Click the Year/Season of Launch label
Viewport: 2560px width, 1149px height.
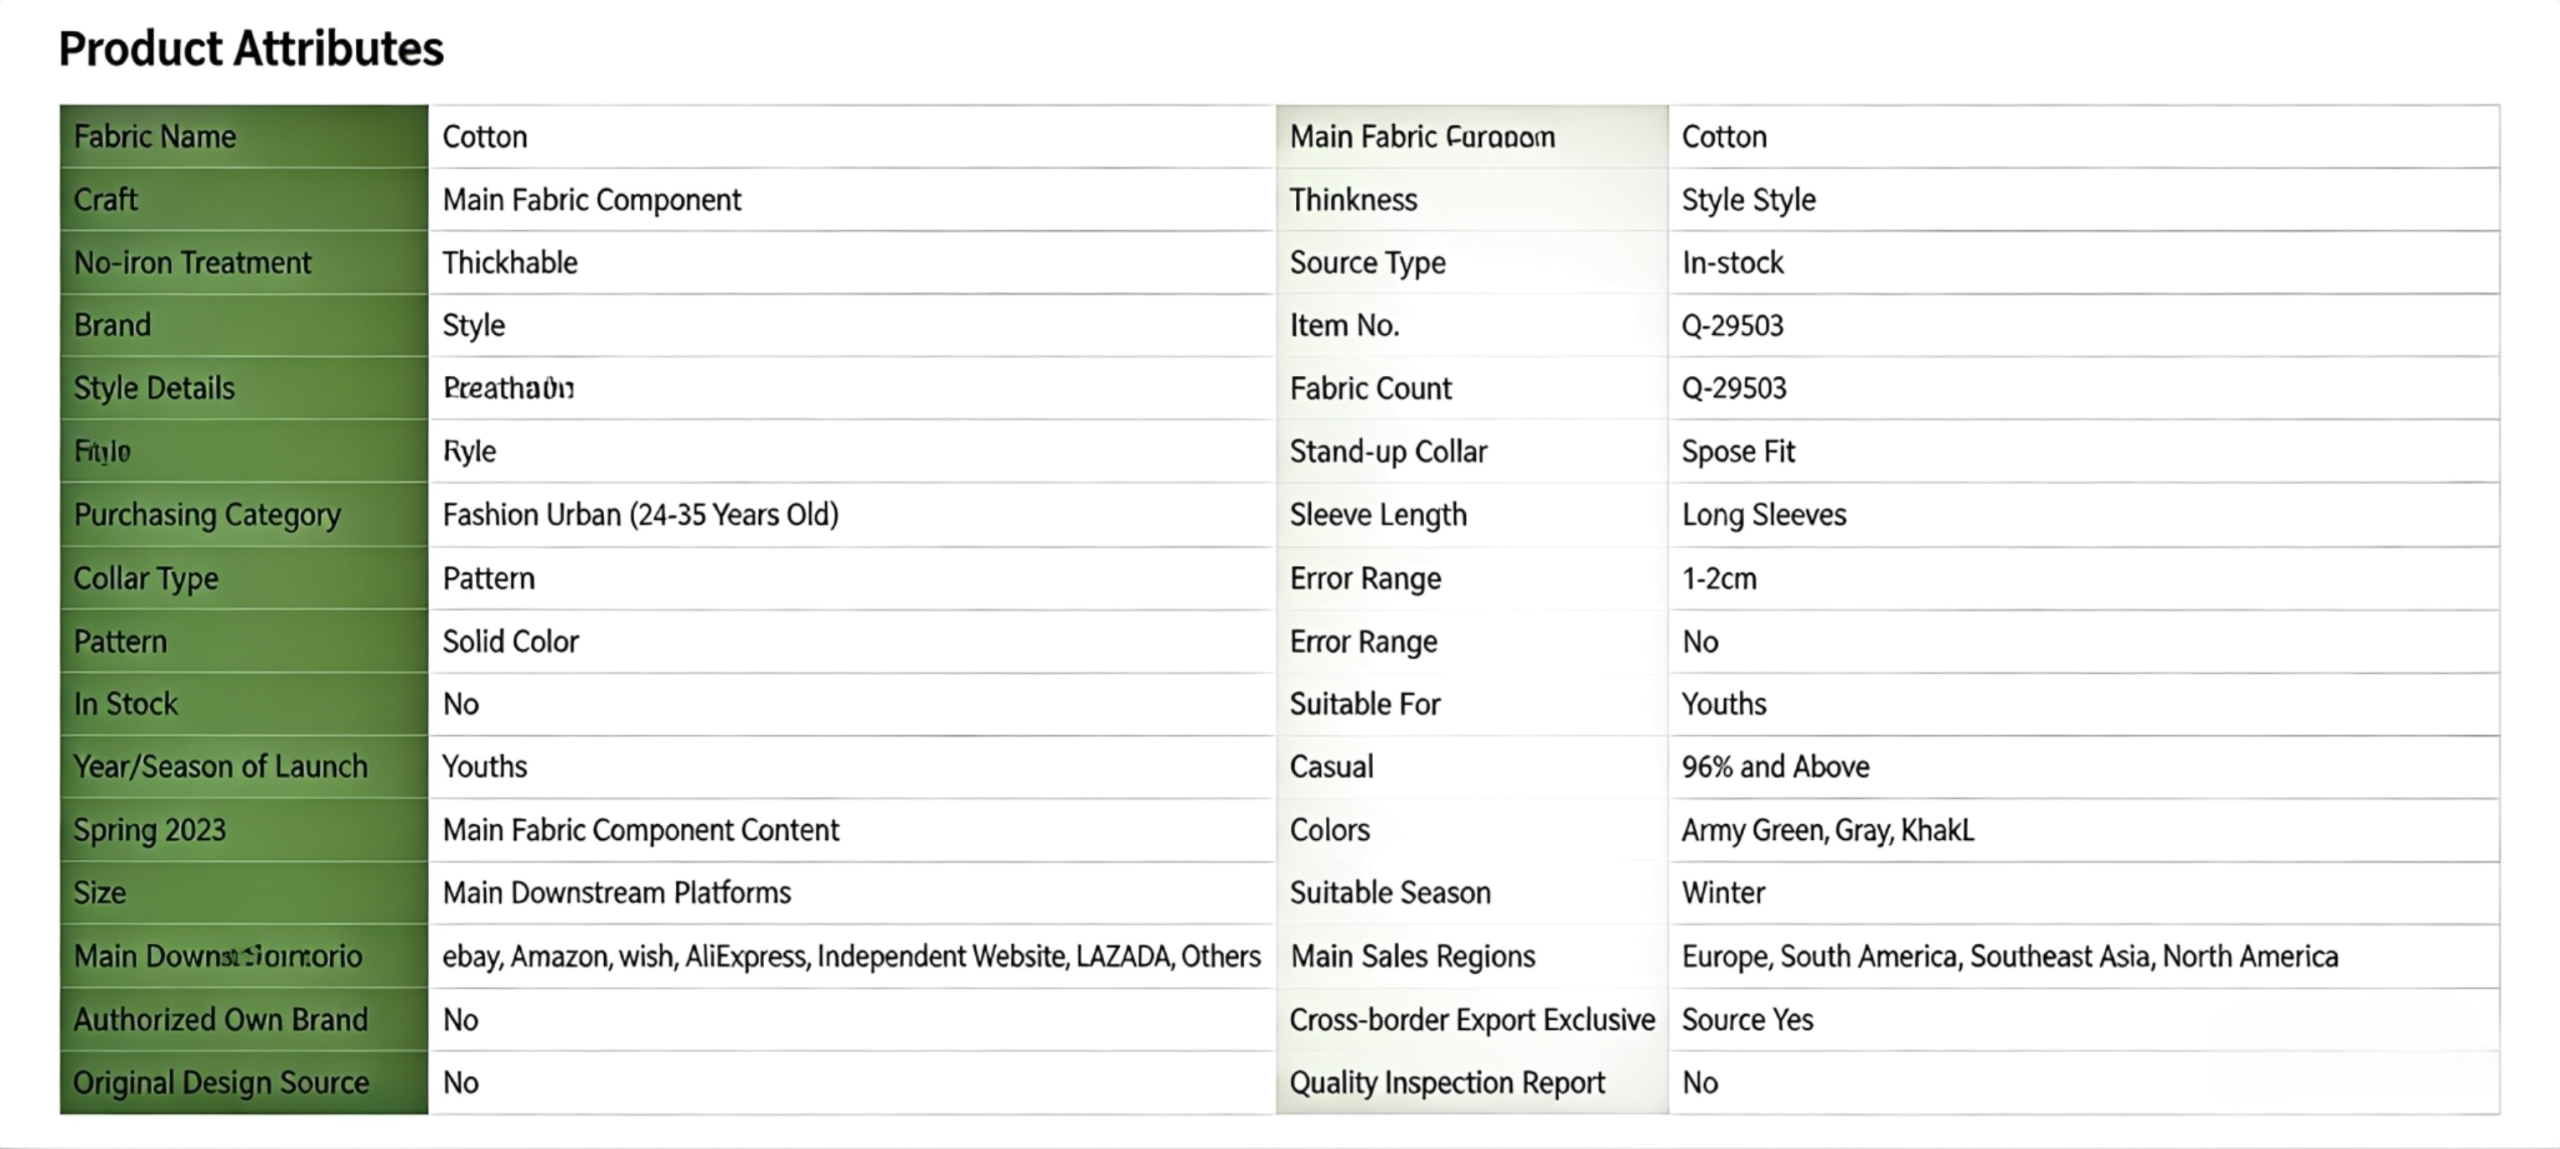[x=221, y=767]
